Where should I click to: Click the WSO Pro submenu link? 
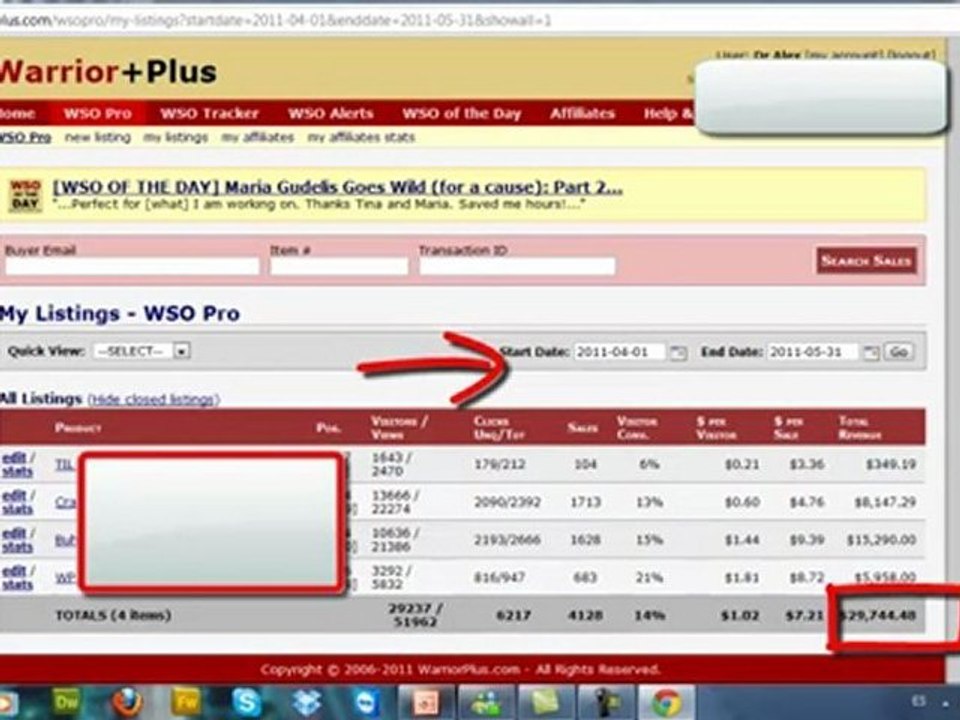click(25, 137)
